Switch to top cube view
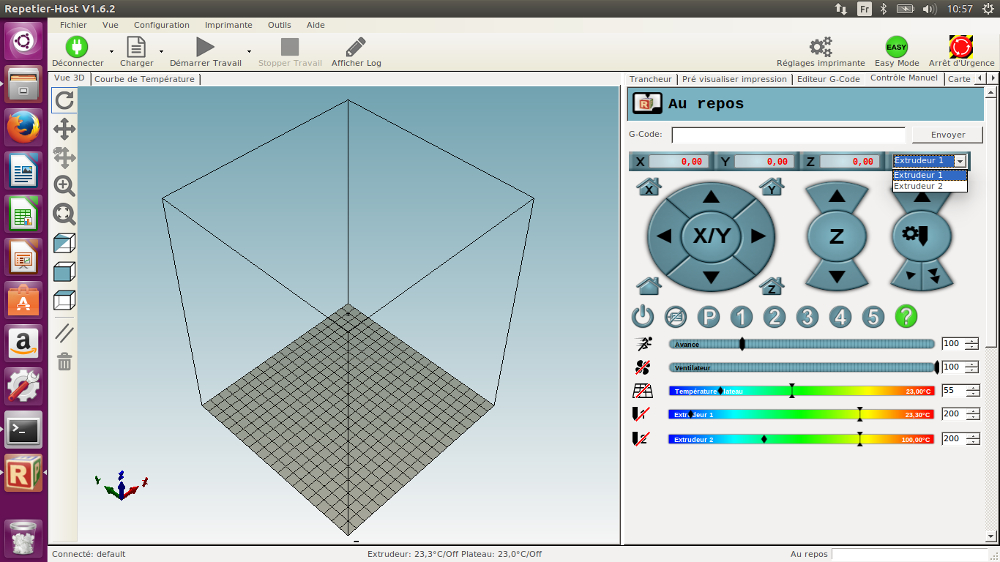 pos(64,300)
